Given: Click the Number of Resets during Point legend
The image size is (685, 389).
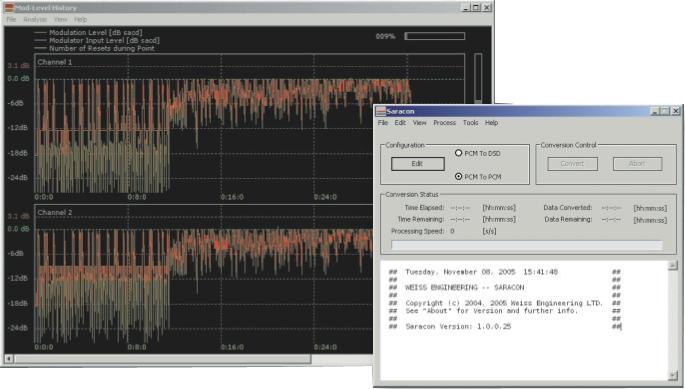Looking at the screenshot, I should [101, 49].
